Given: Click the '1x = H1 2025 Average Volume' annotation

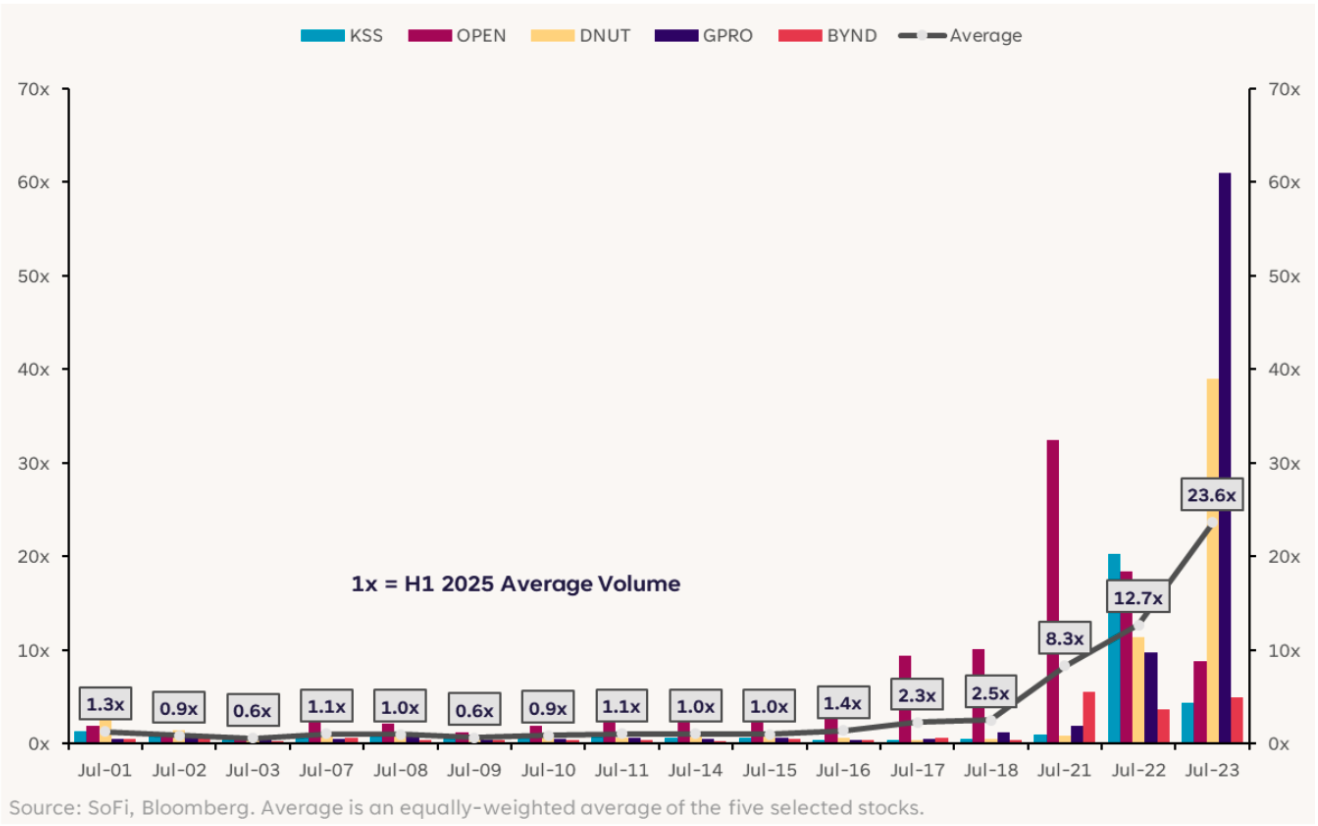Looking at the screenshot, I should (x=516, y=584).
